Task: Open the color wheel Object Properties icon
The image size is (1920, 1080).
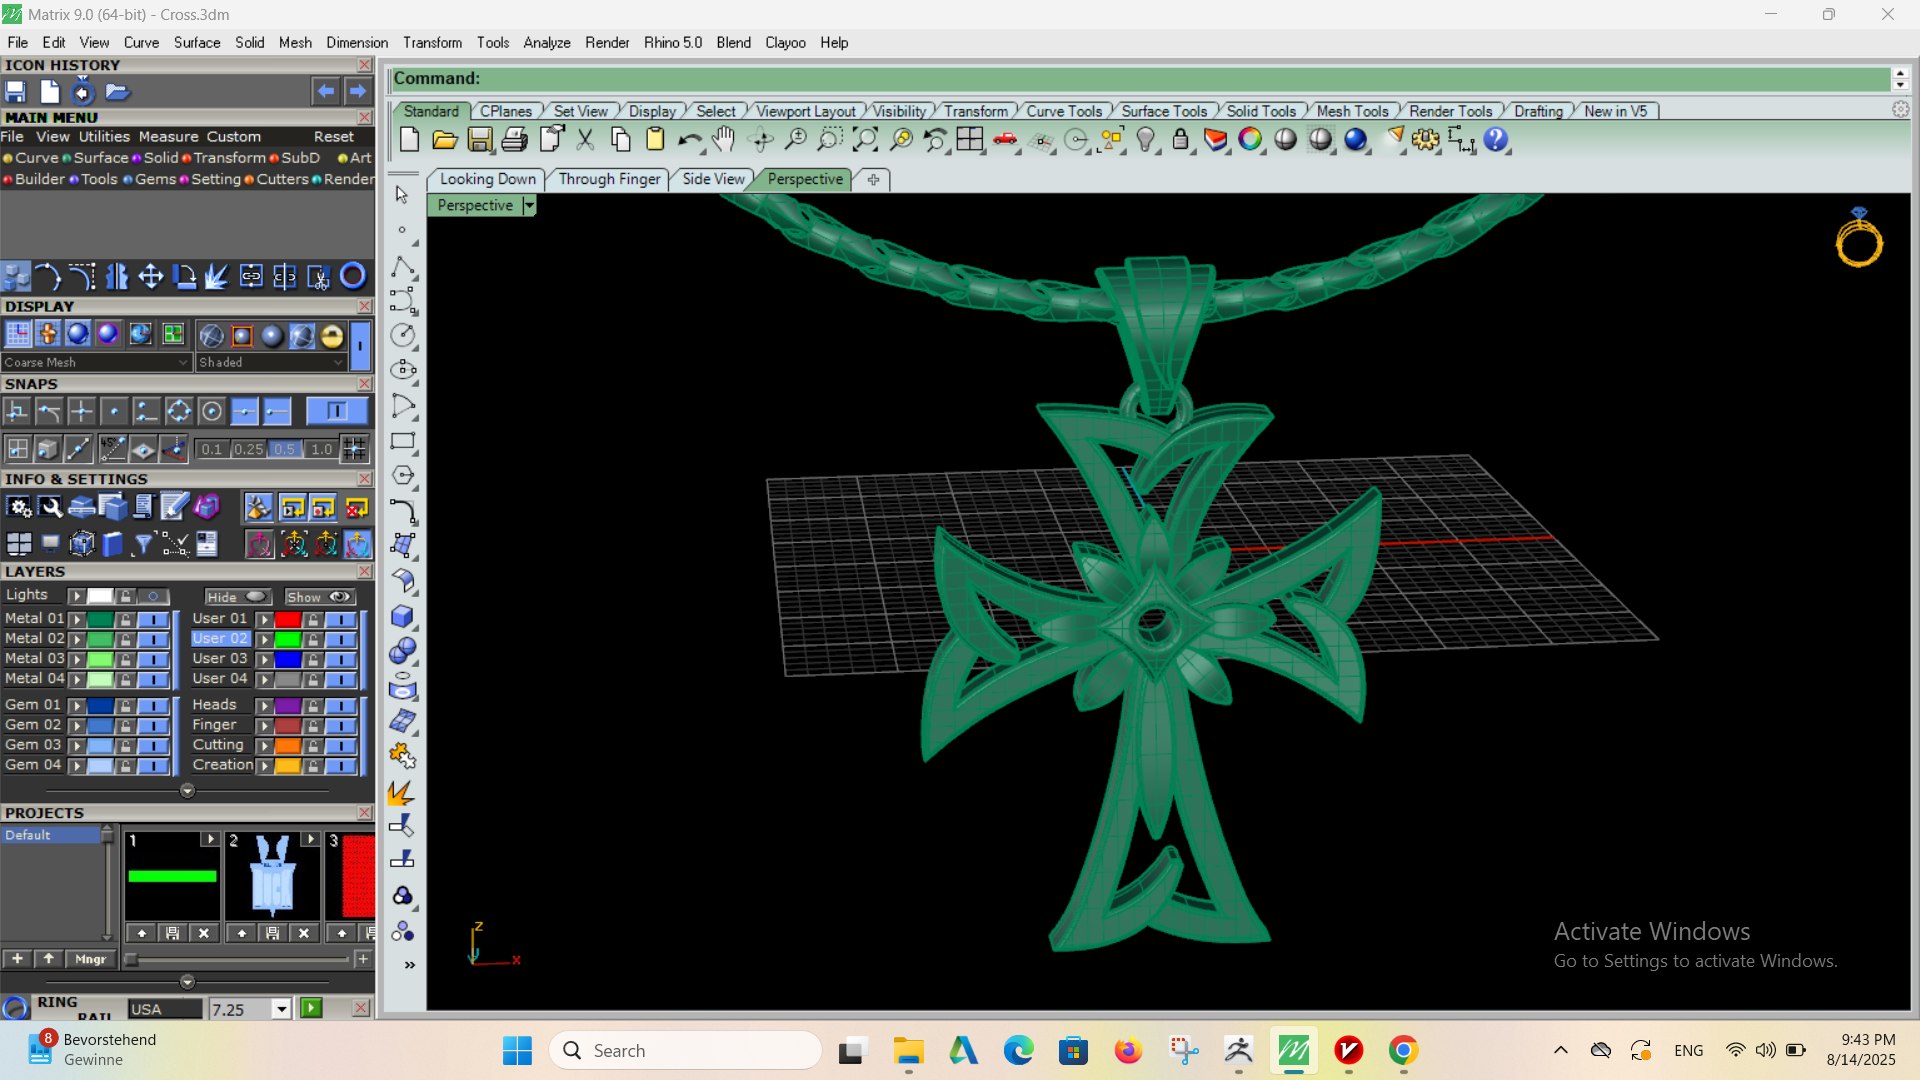Action: click(1250, 140)
